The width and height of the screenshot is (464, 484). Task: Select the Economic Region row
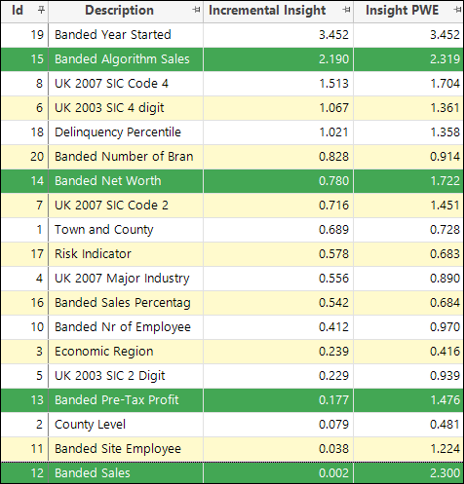click(232, 351)
